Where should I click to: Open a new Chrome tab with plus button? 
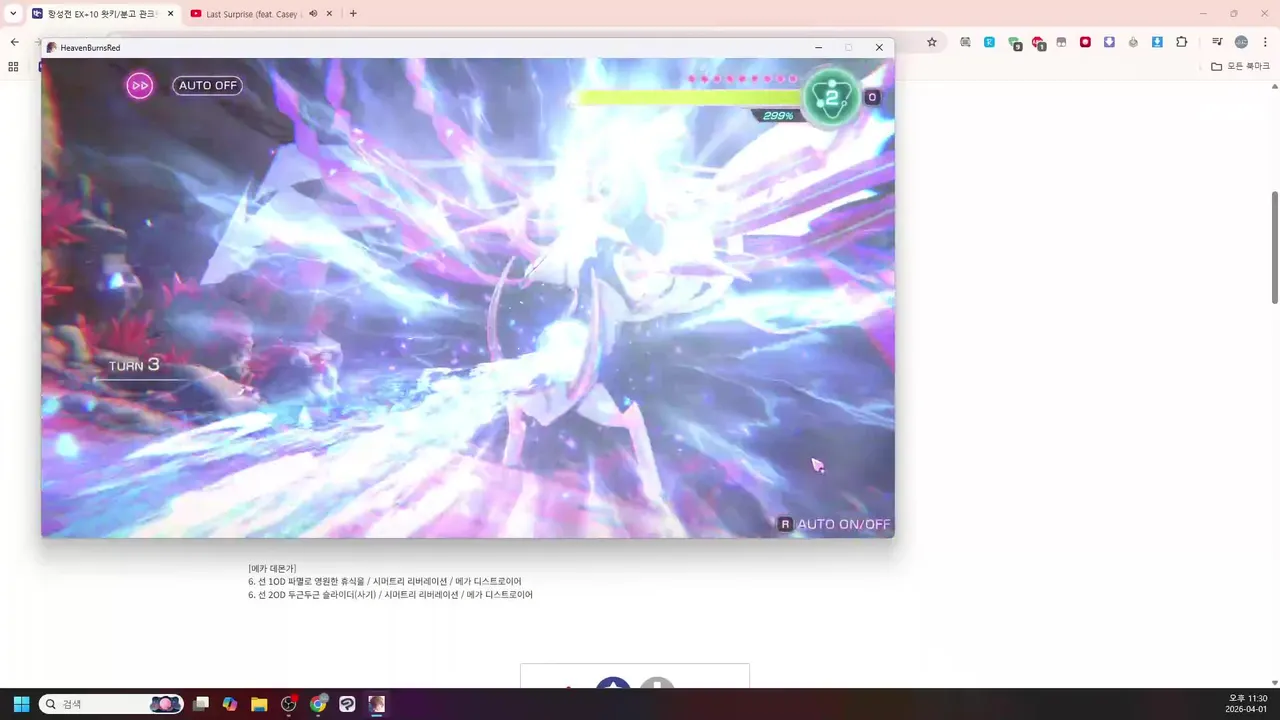coord(353,13)
